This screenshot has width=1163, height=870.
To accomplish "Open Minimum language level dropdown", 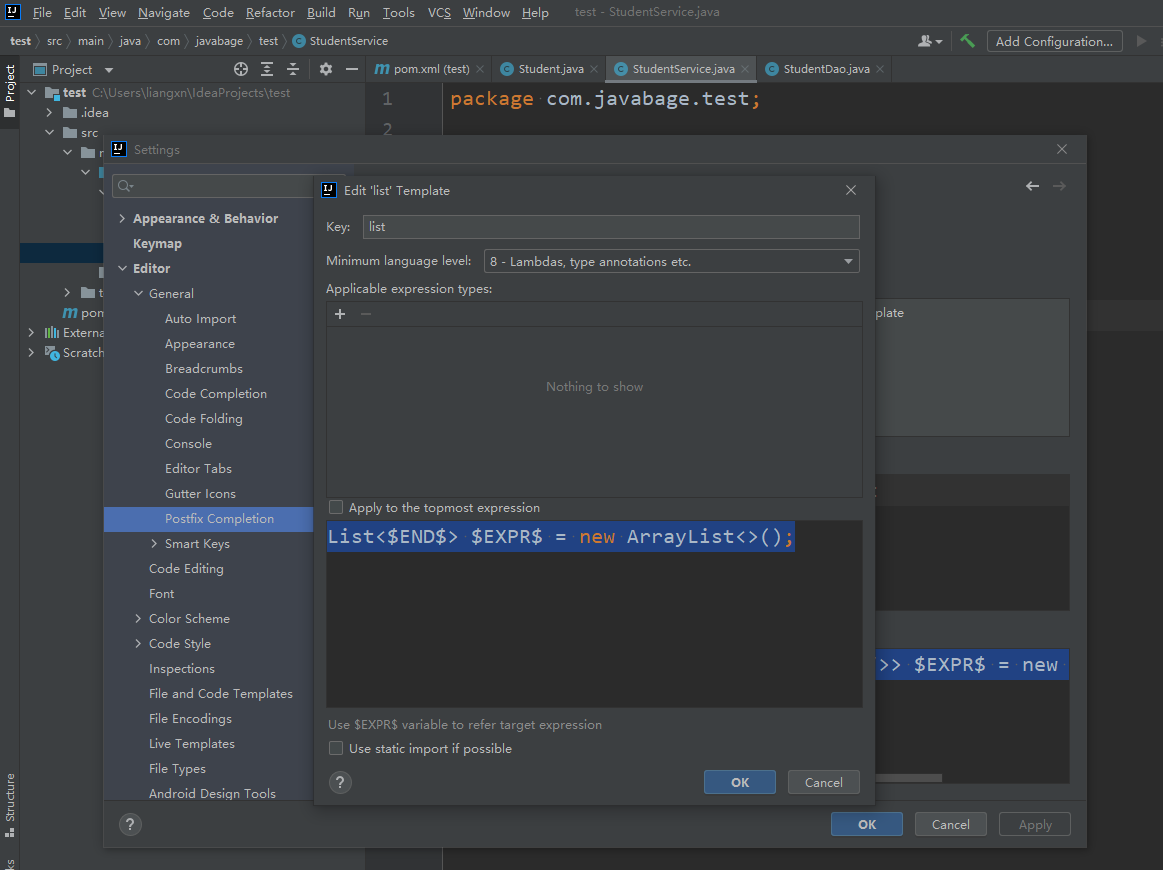I will 671,261.
